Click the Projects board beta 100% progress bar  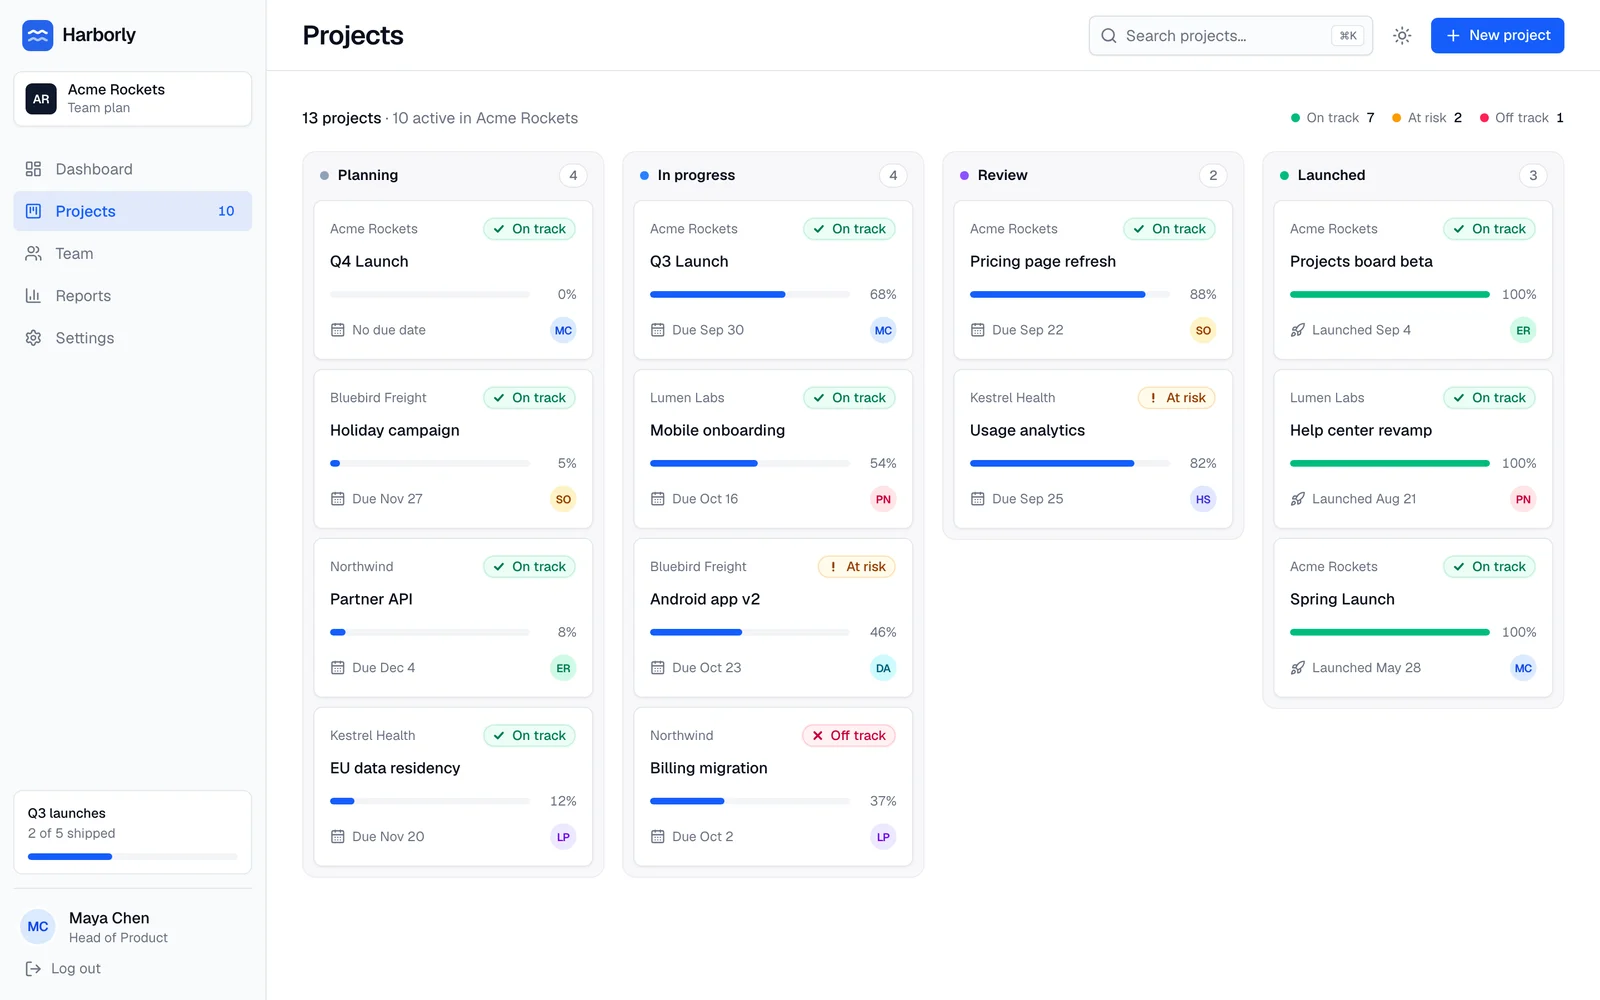coord(1390,295)
